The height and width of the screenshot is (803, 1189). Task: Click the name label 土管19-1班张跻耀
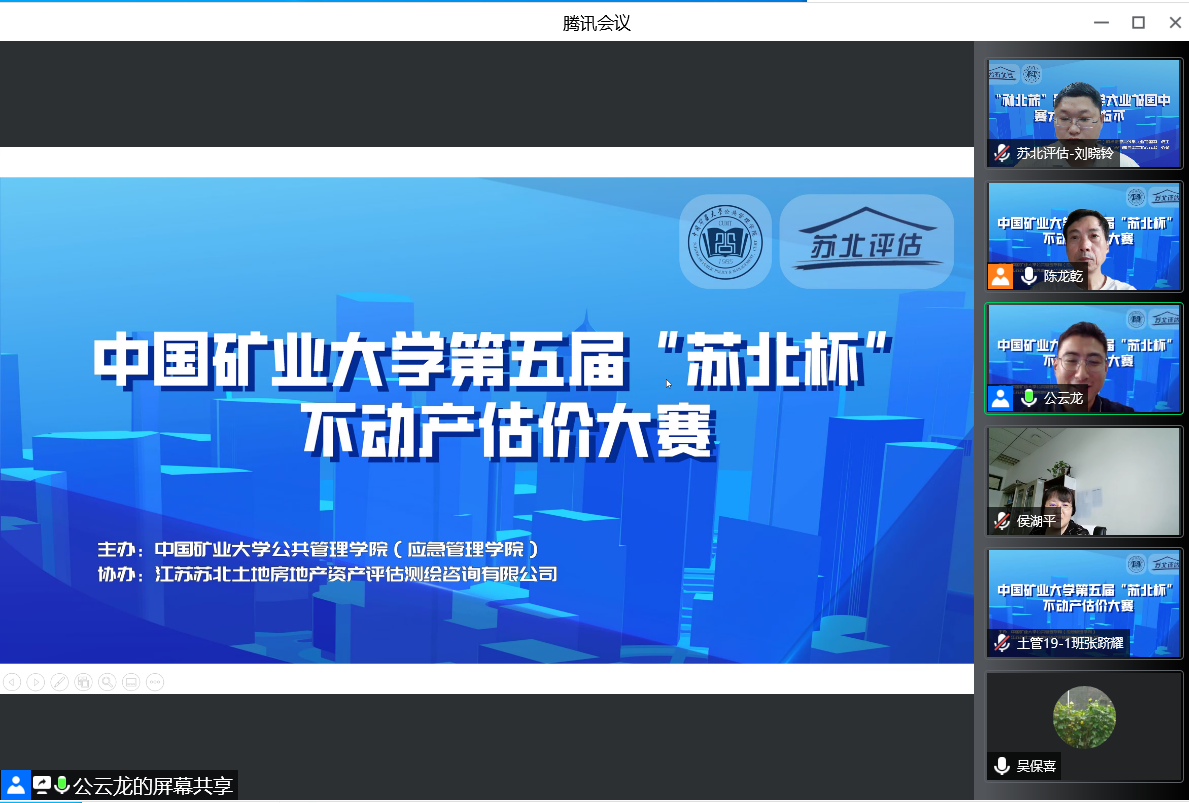(x=1070, y=643)
